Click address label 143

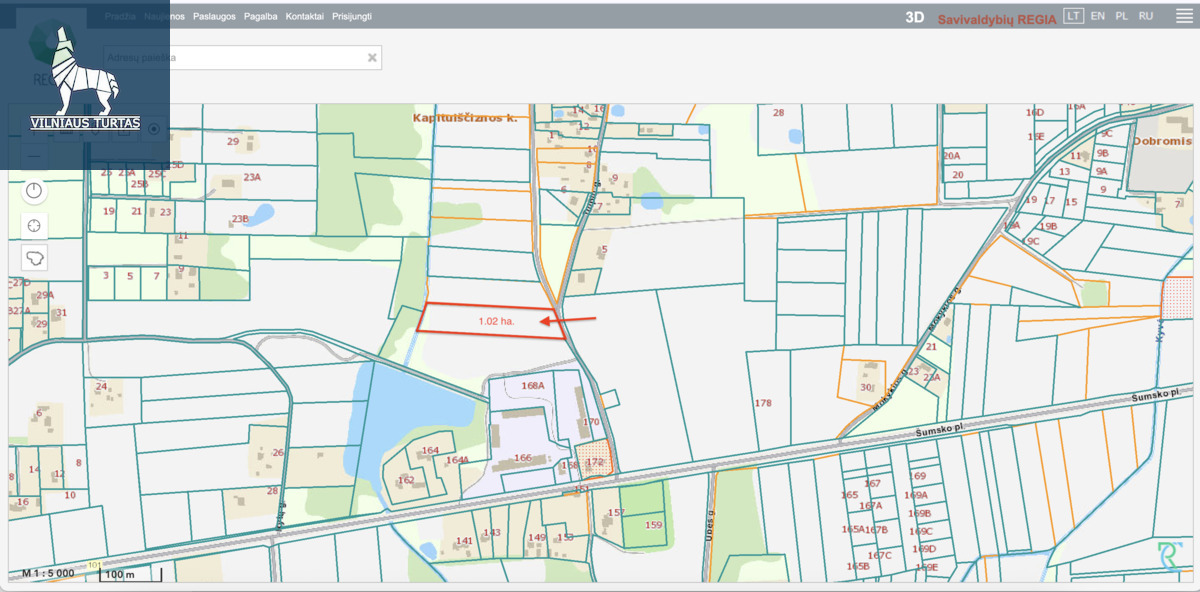click(492, 532)
